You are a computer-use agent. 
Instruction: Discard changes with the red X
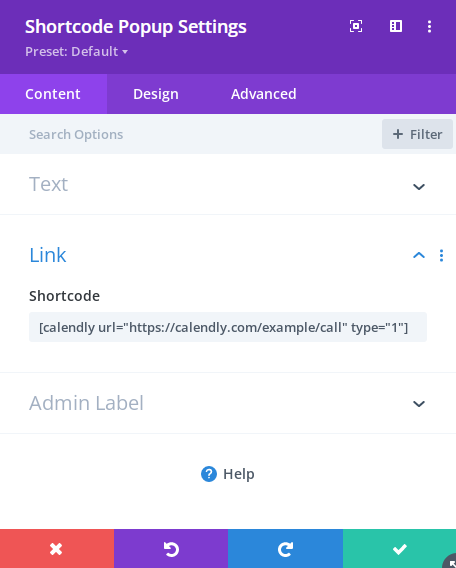(57, 548)
